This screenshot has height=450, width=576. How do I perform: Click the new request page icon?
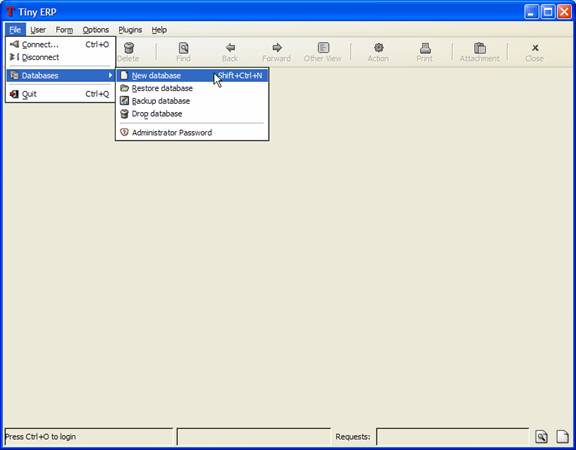[x=562, y=437]
